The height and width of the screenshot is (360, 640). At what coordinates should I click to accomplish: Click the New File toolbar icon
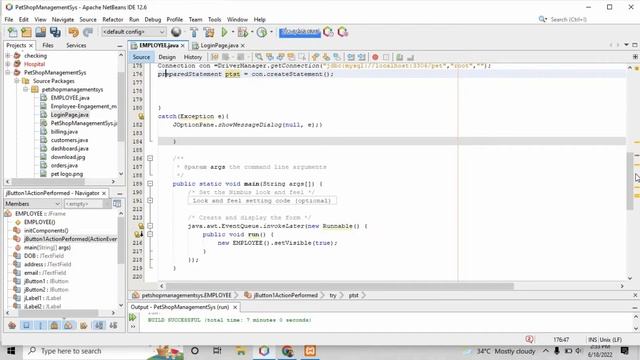pos(13,32)
